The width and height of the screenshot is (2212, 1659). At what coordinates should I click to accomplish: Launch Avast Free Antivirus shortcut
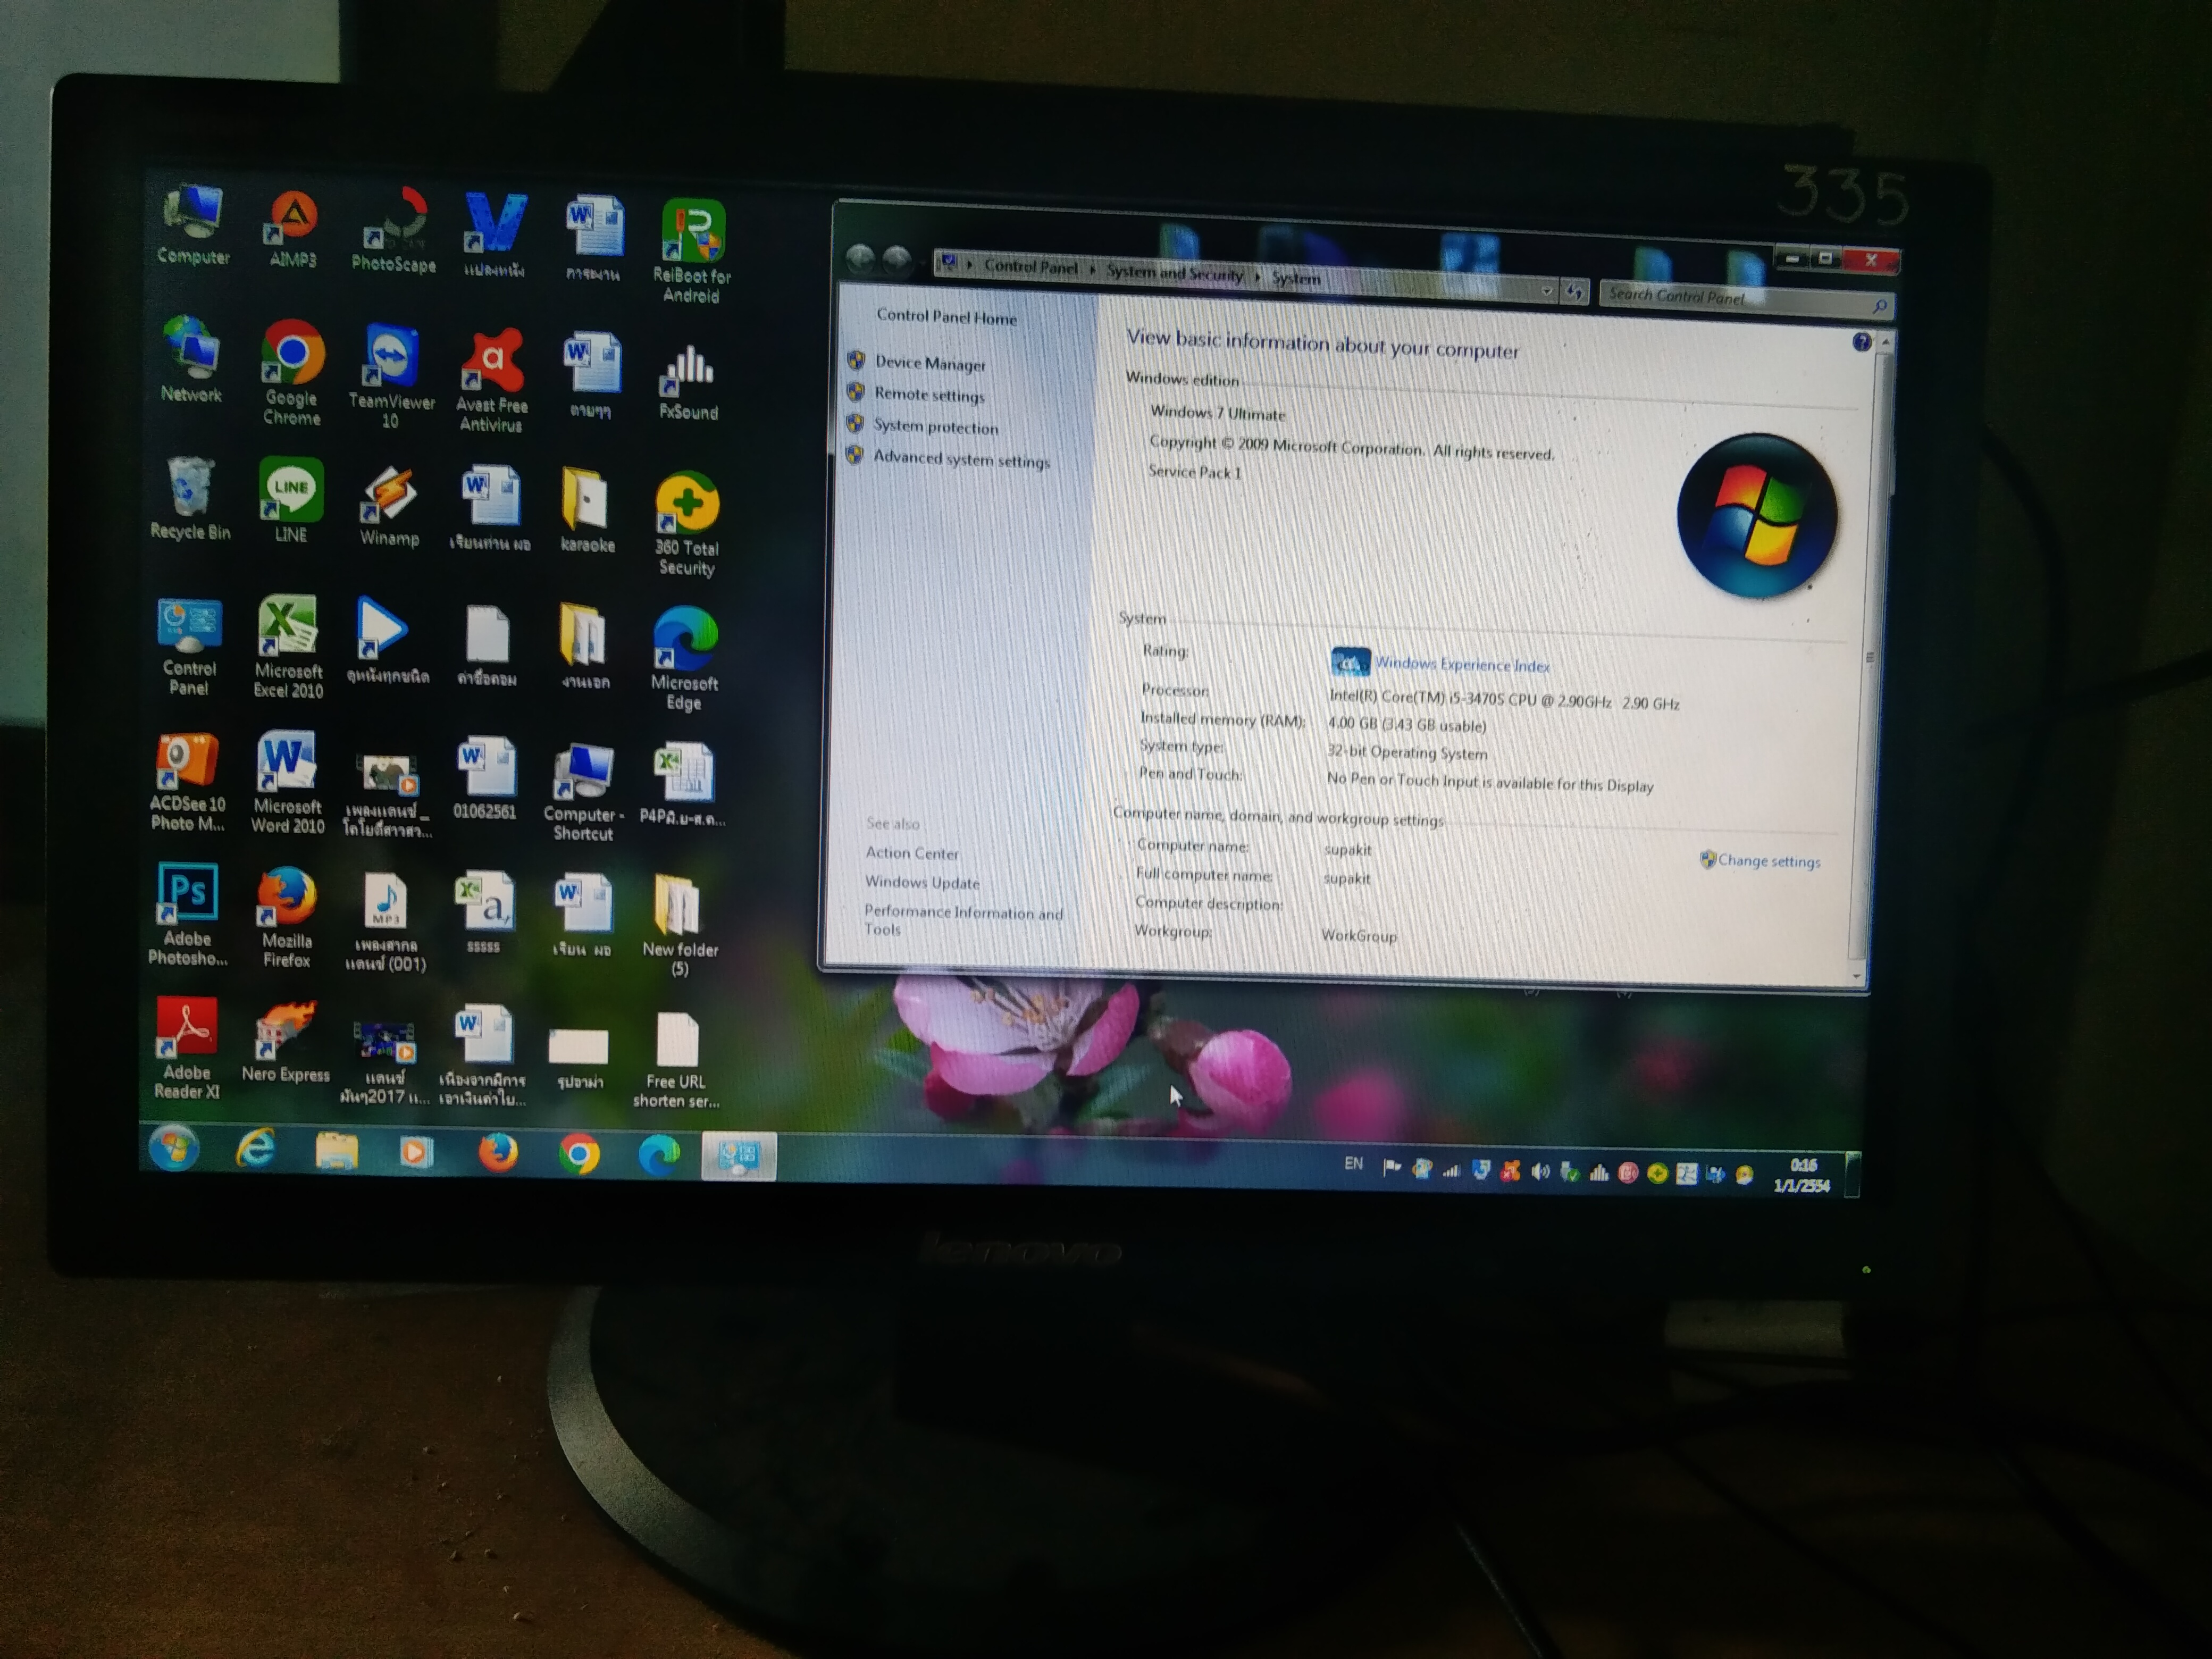(x=491, y=380)
